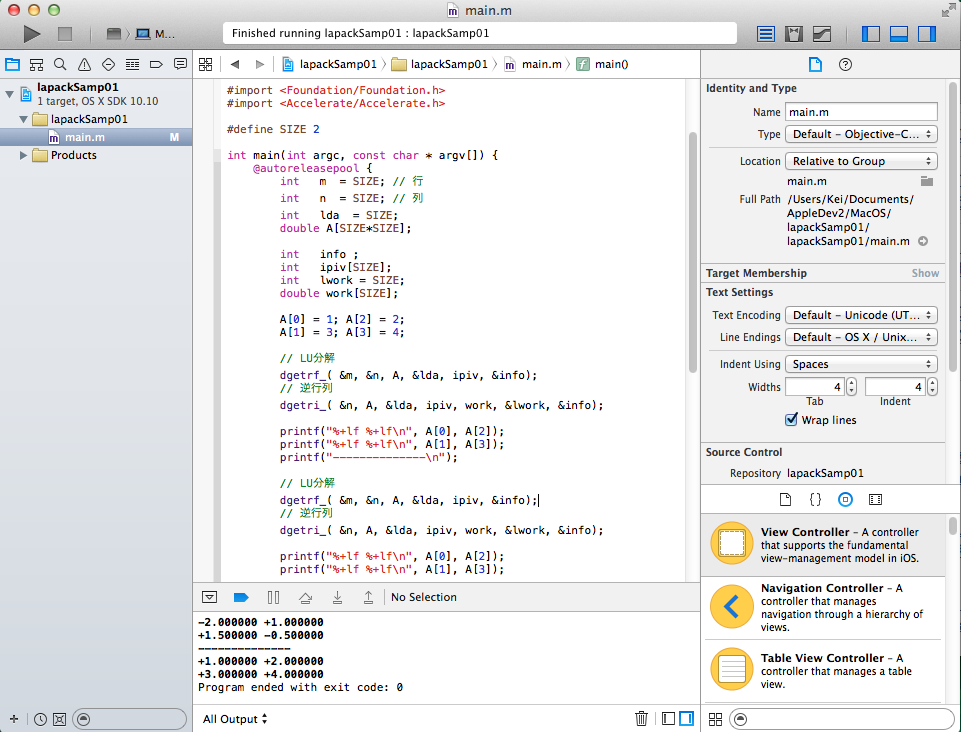This screenshot has width=961, height=732.
Task: Click the Stop button in toolbar
Action: pos(65,34)
